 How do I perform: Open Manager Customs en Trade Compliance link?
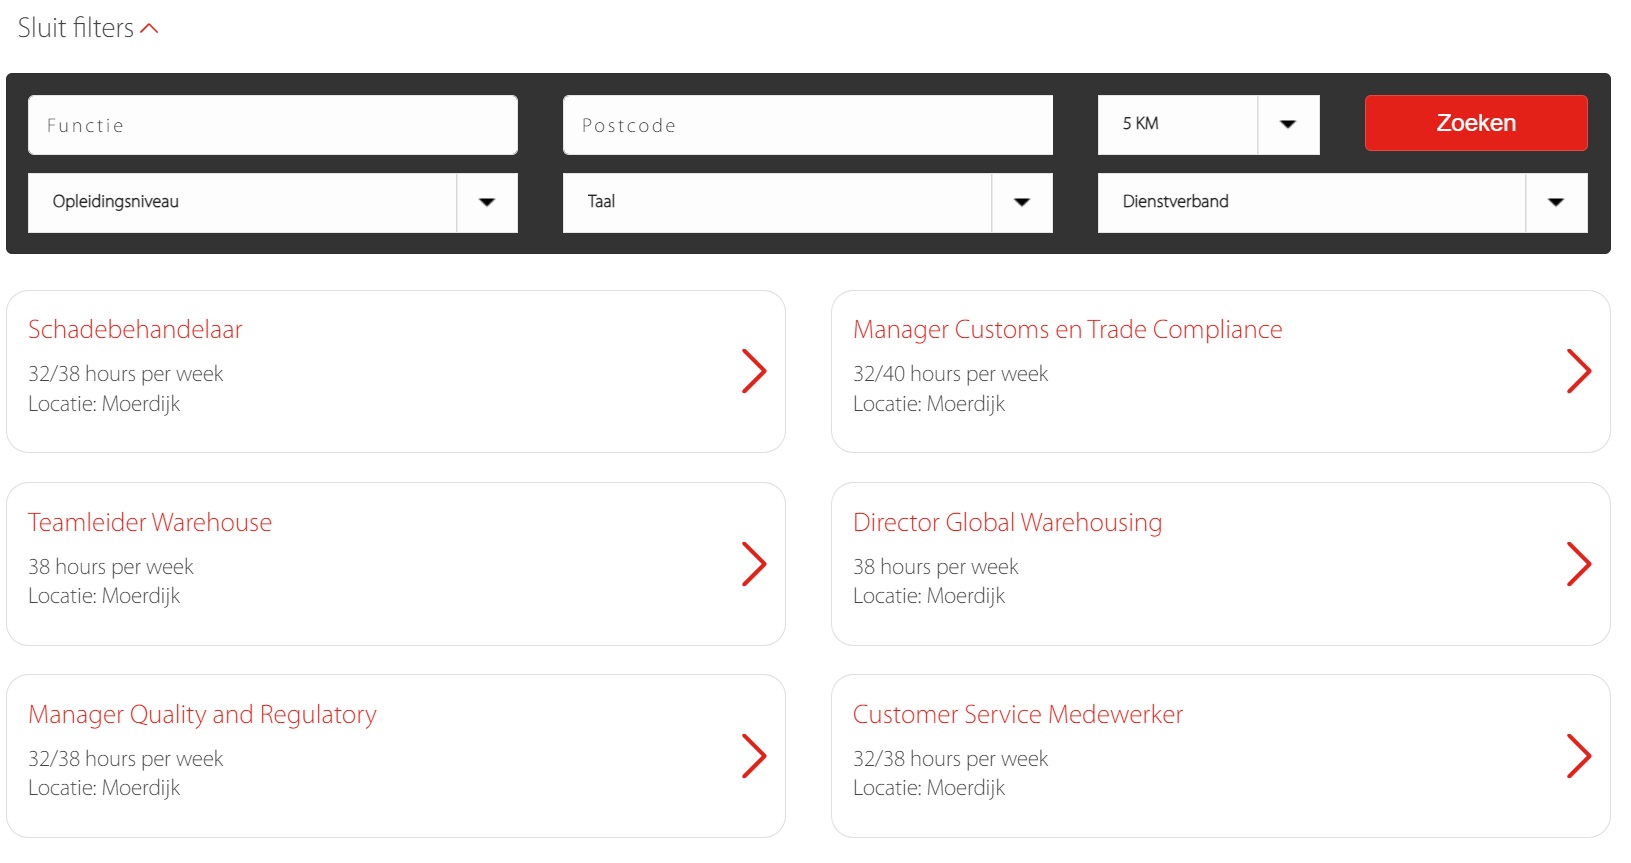1067,330
